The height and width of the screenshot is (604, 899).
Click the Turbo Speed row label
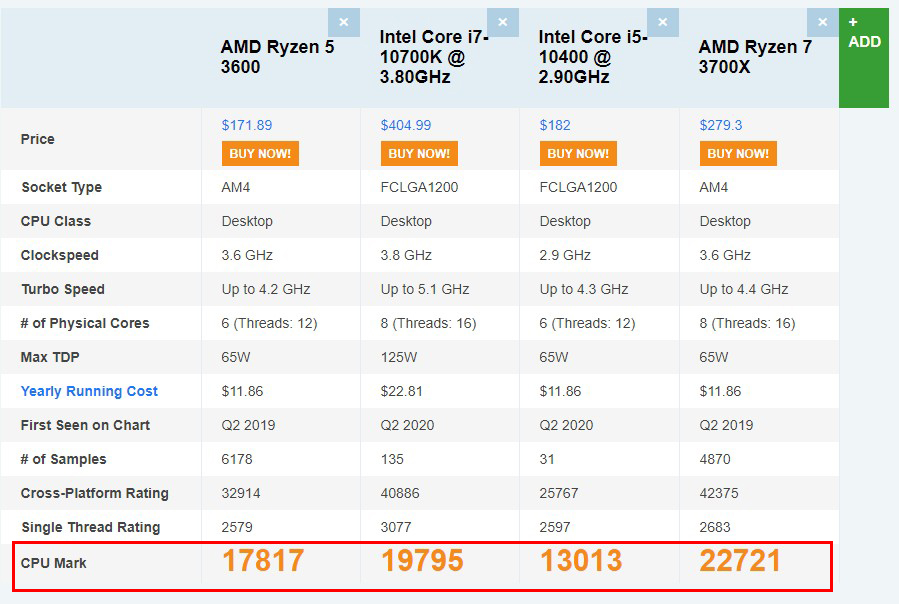pos(63,289)
